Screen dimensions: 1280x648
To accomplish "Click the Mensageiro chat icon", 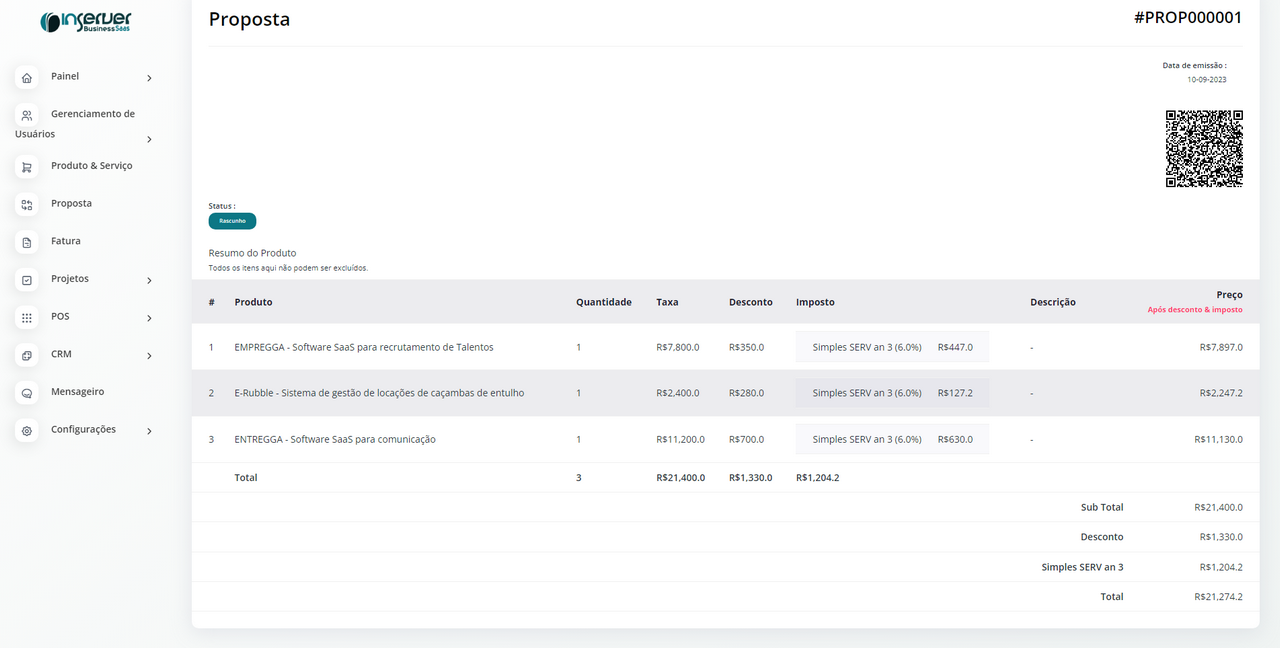I will click(27, 393).
